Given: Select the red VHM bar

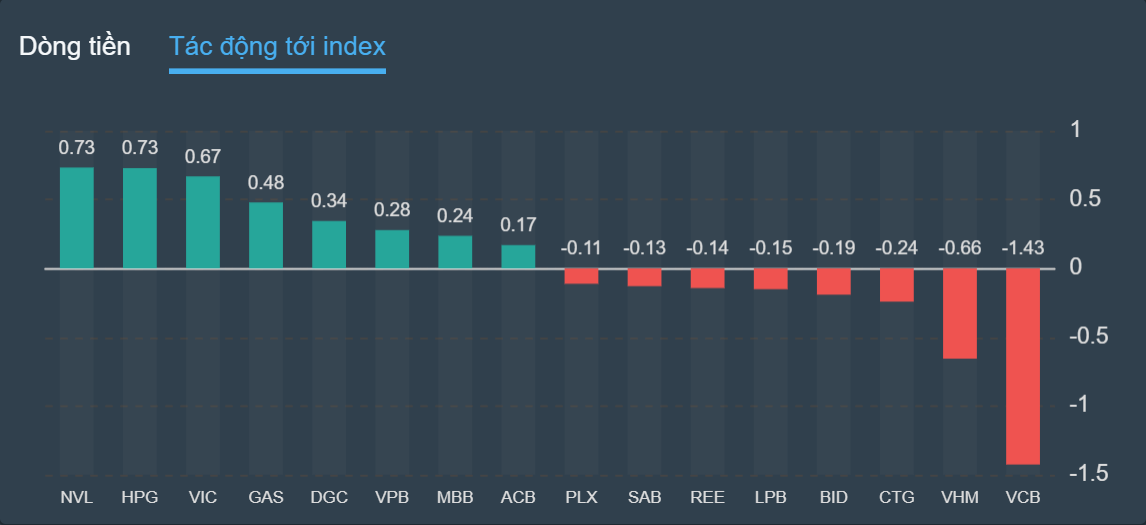Looking at the screenshot, I should [960, 313].
